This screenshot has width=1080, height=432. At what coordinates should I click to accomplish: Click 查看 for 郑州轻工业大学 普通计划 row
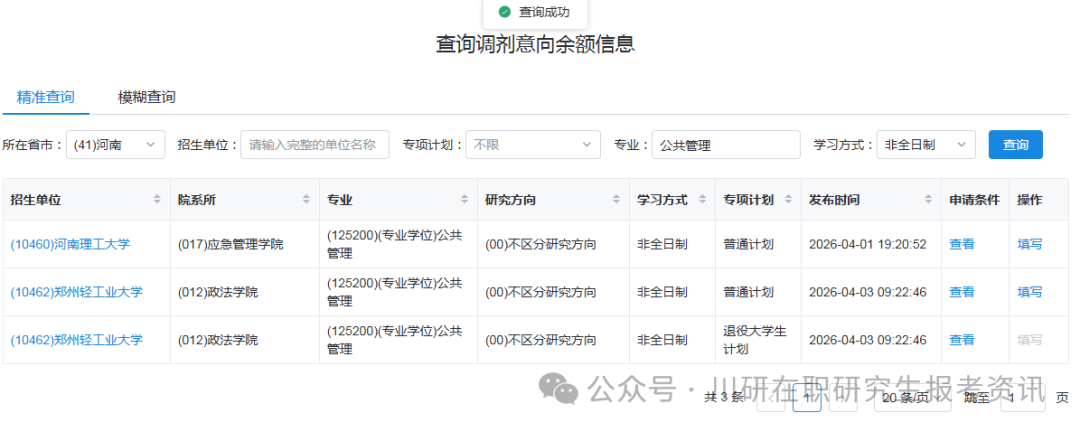click(x=962, y=292)
